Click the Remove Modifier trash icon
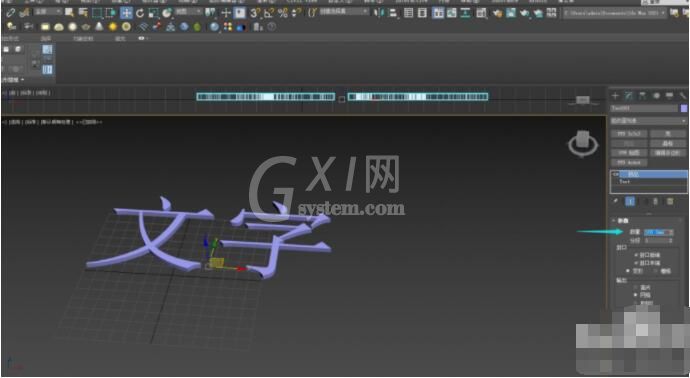Screen dimensions: 690x378 pos(655,201)
